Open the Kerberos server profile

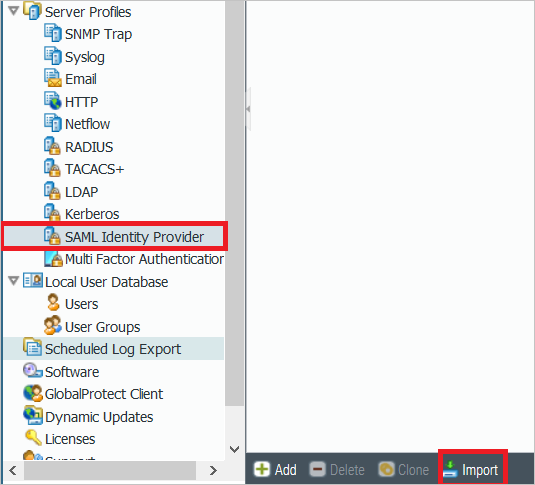(92, 214)
